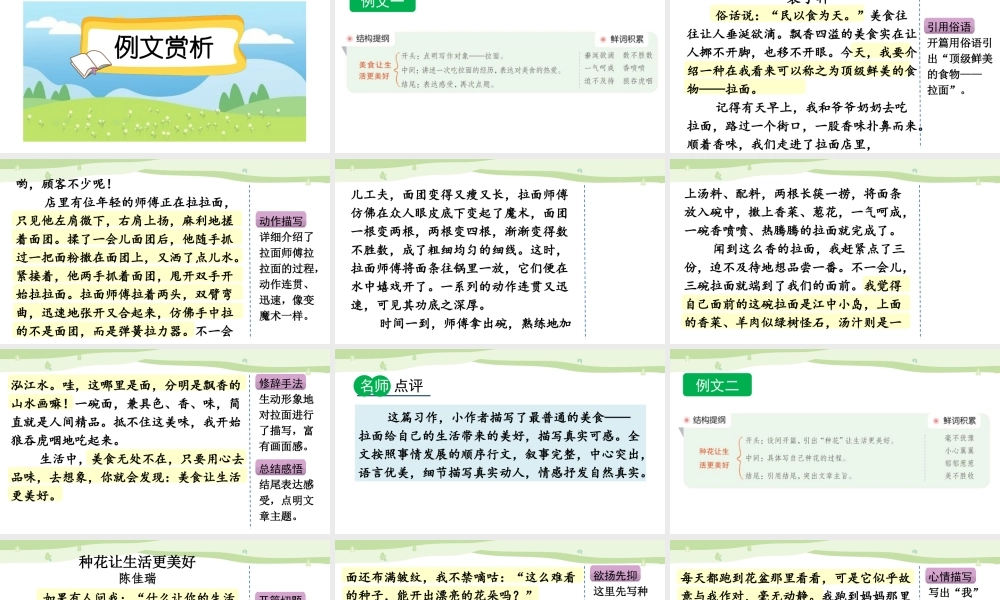Image resolution: width=1000 pixels, height=600 pixels.
Task: Click the outline line 结尾：引用结尾，突出文章主旨
Action: [x=798, y=476]
